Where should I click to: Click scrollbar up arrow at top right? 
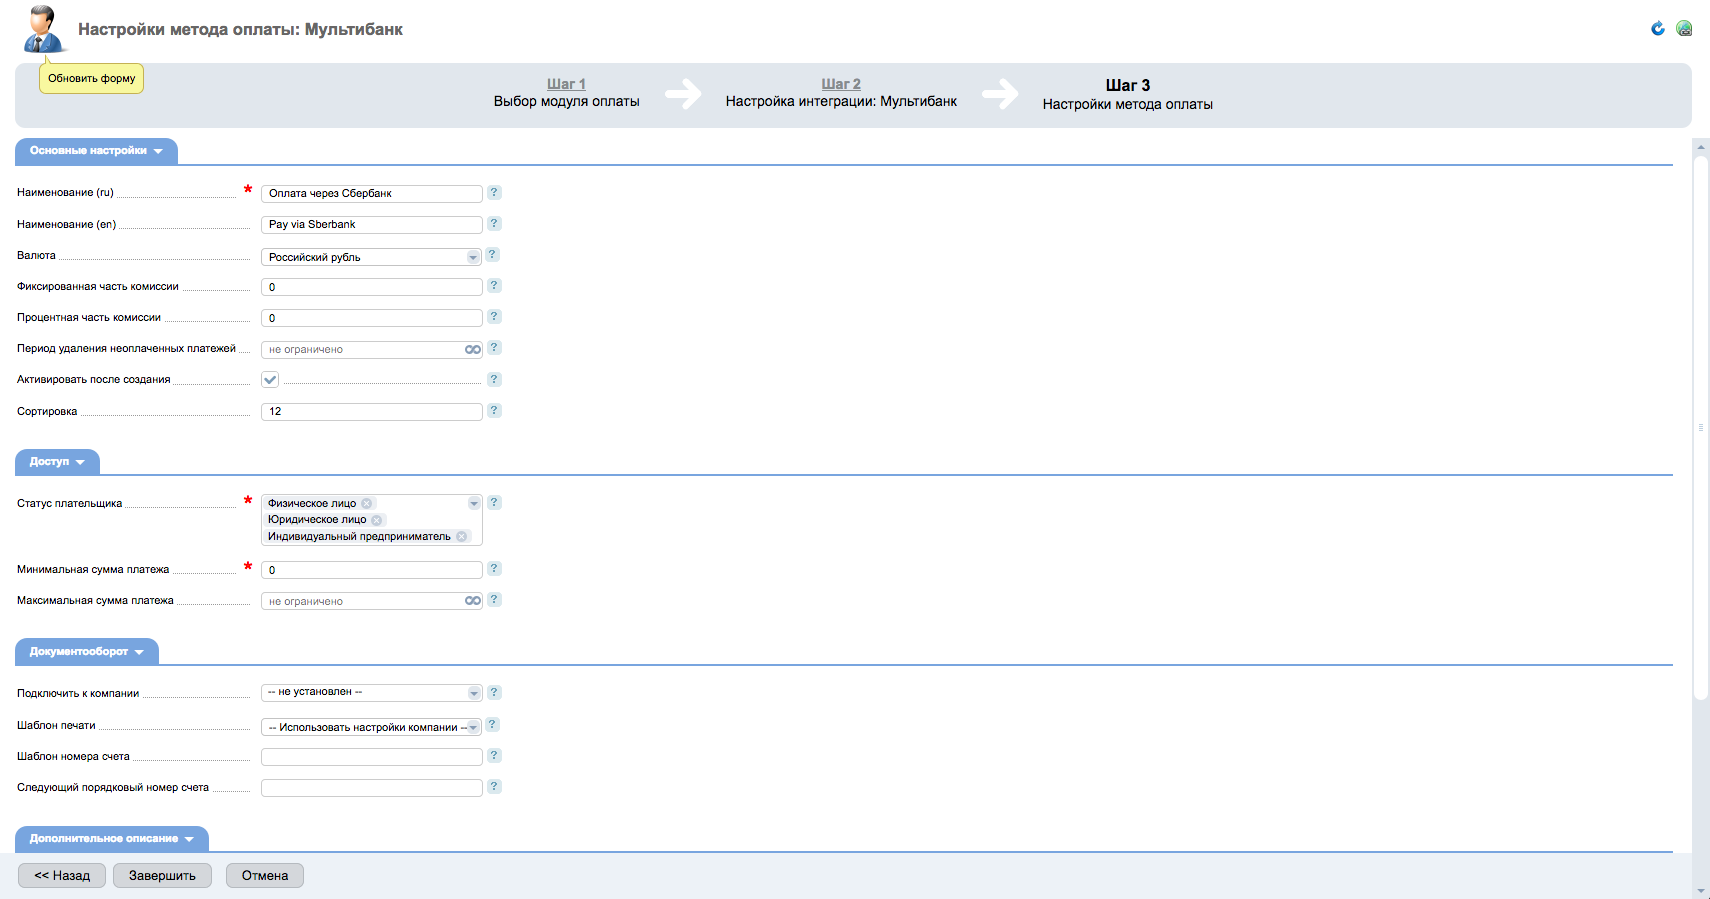[1701, 146]
